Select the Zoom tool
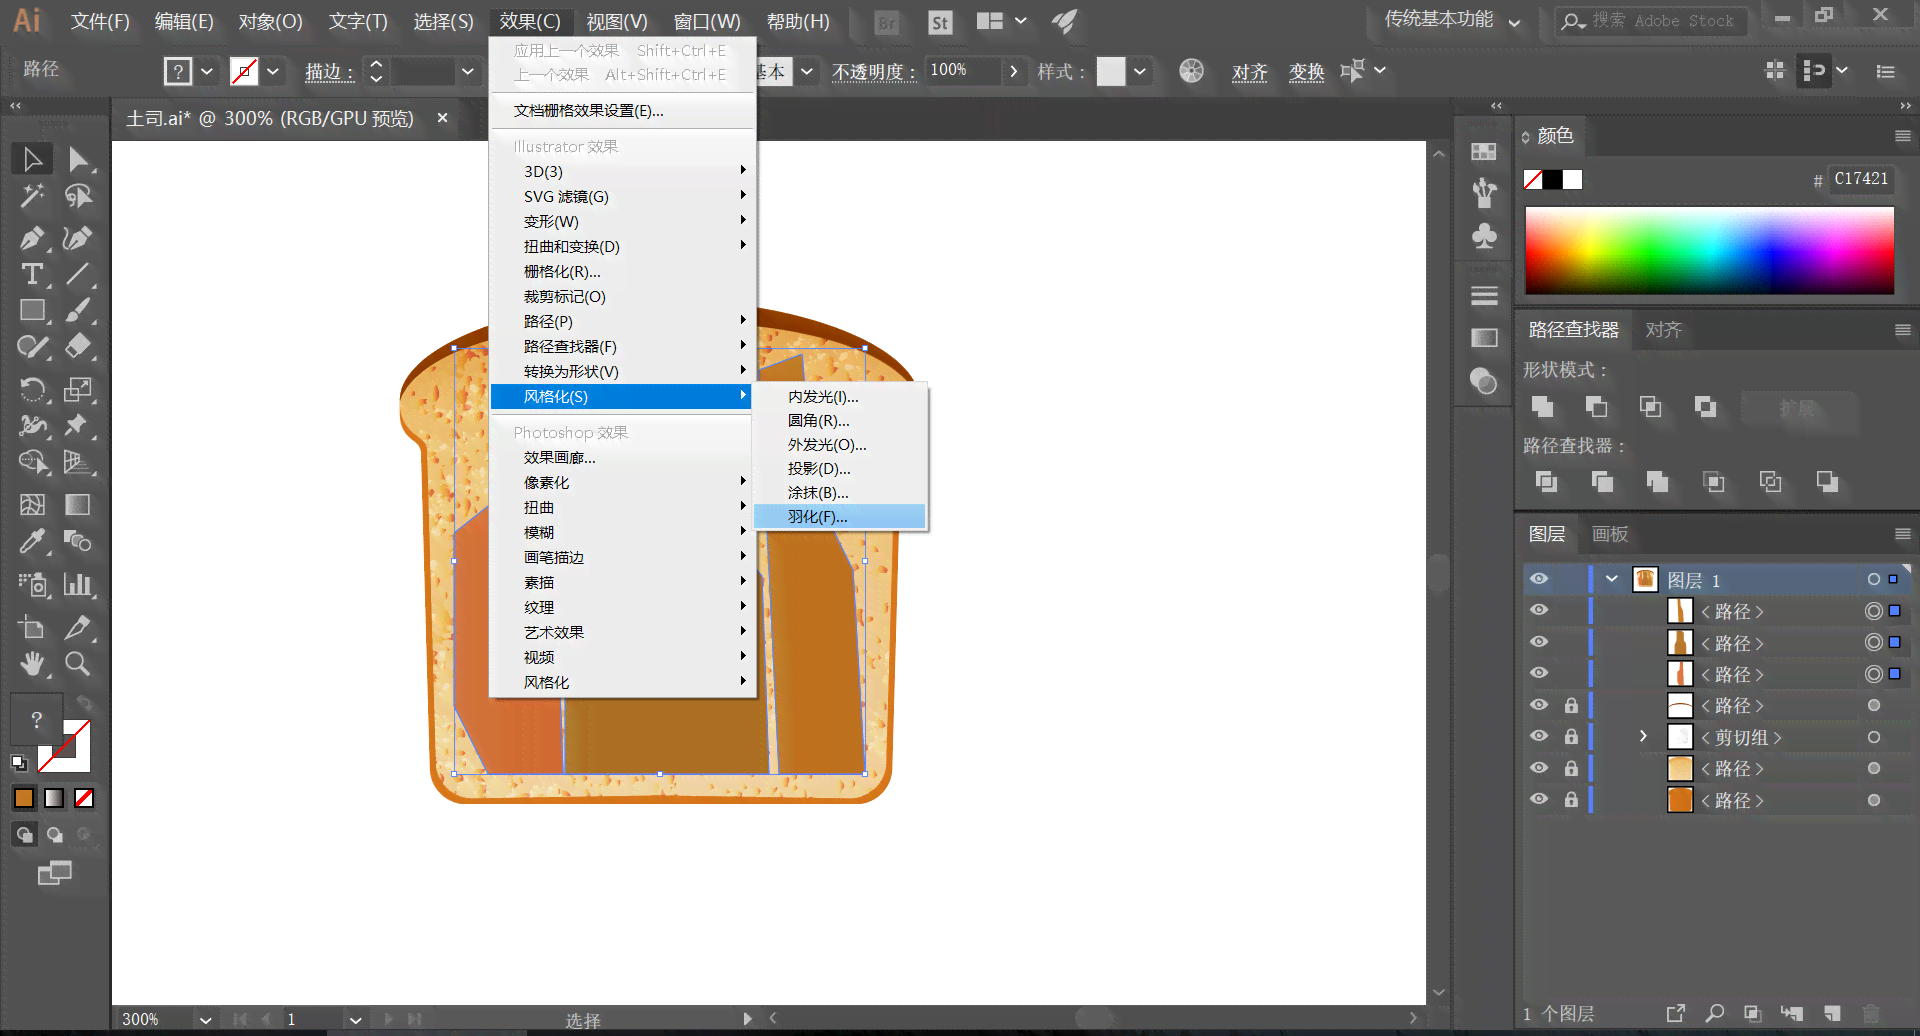Viewport: 1920px width, 1036px height. [78, 663]
